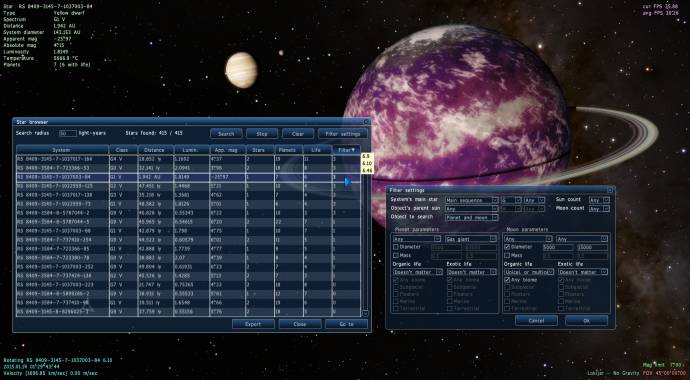Uncheck the Moon parameters Diameter checkbox
The width and height of the screenshot is (690, 380).
click(x=507, y=247)
